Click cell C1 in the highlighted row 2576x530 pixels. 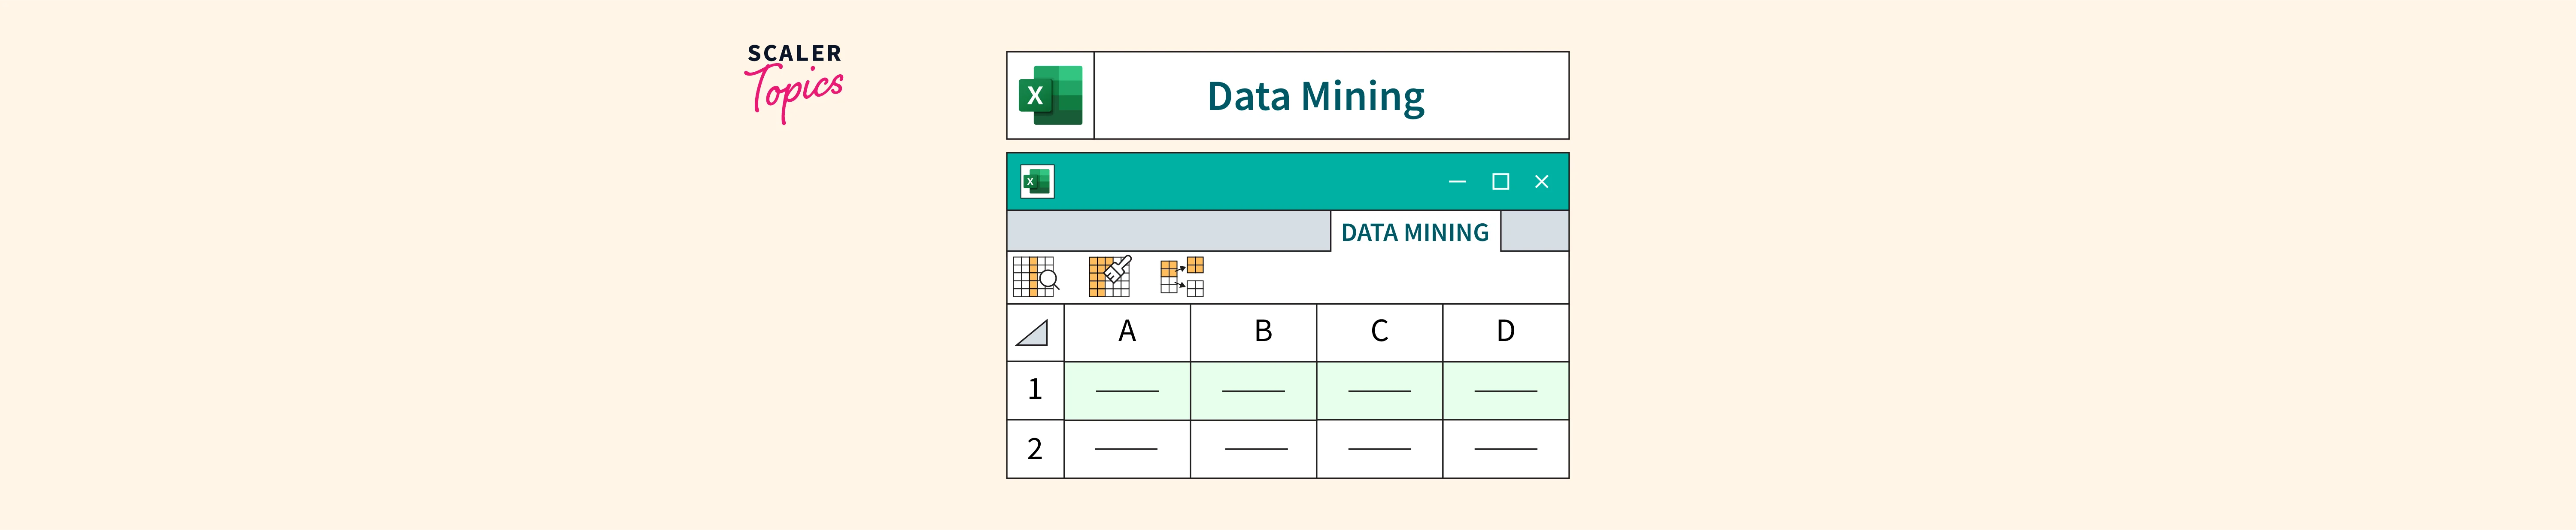point(1379,390)
